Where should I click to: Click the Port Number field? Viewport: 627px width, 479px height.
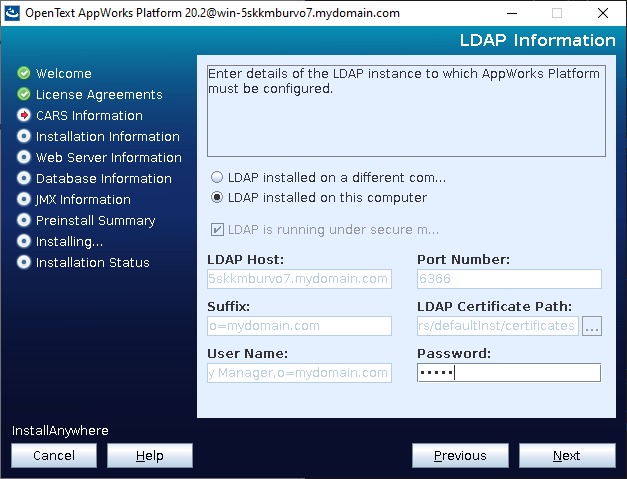pyautogui.click(x=508, y=279)
